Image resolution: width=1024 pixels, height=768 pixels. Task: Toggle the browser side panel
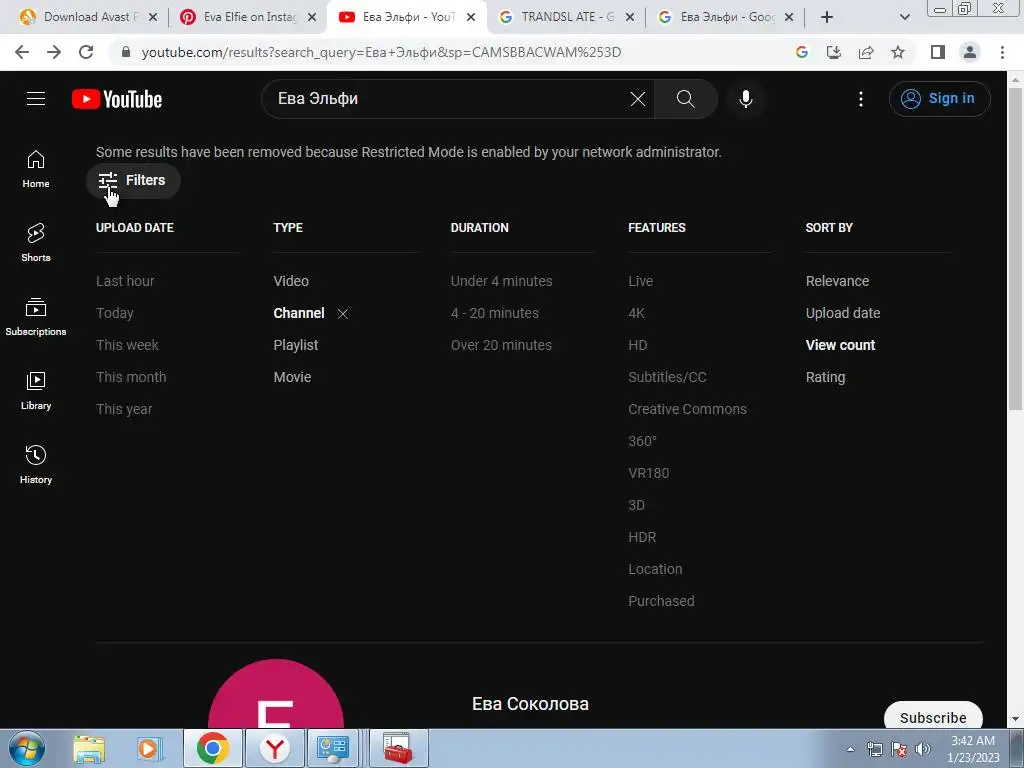point(938,52)
